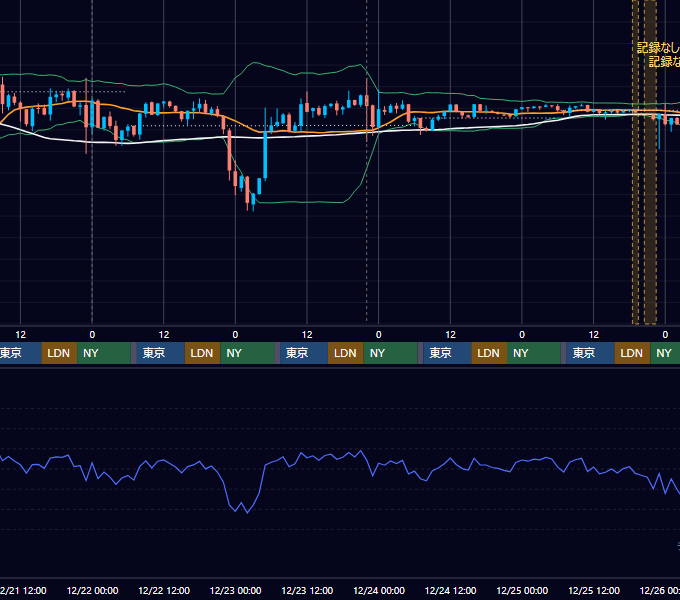Select the 東京 session block on 12/24
The height and width of the screenshot is (600, 680).
[x=447, y=353]
